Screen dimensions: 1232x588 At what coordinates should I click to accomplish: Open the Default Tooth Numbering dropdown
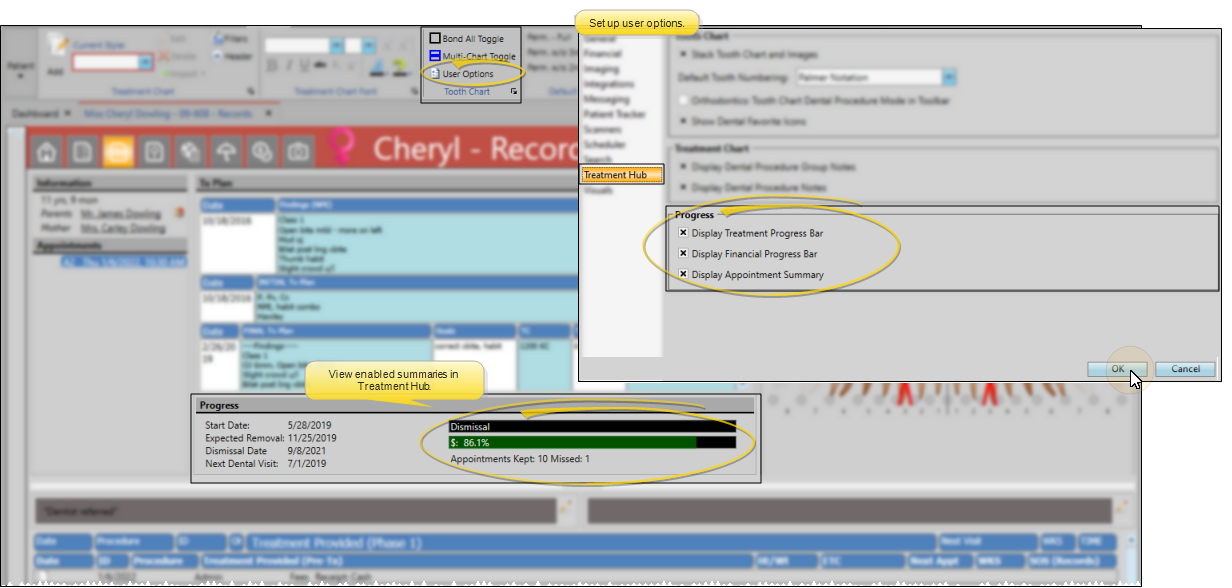(949, 77)
